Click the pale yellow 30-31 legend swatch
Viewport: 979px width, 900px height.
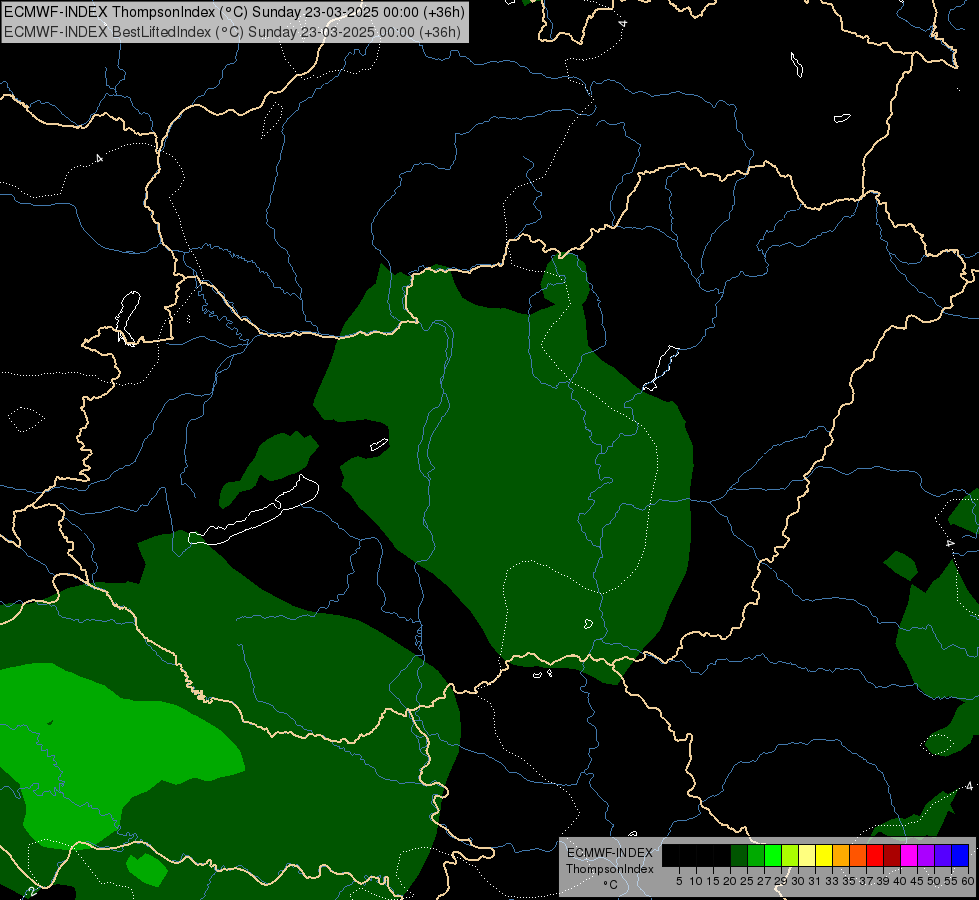click(x=807, y=855)
